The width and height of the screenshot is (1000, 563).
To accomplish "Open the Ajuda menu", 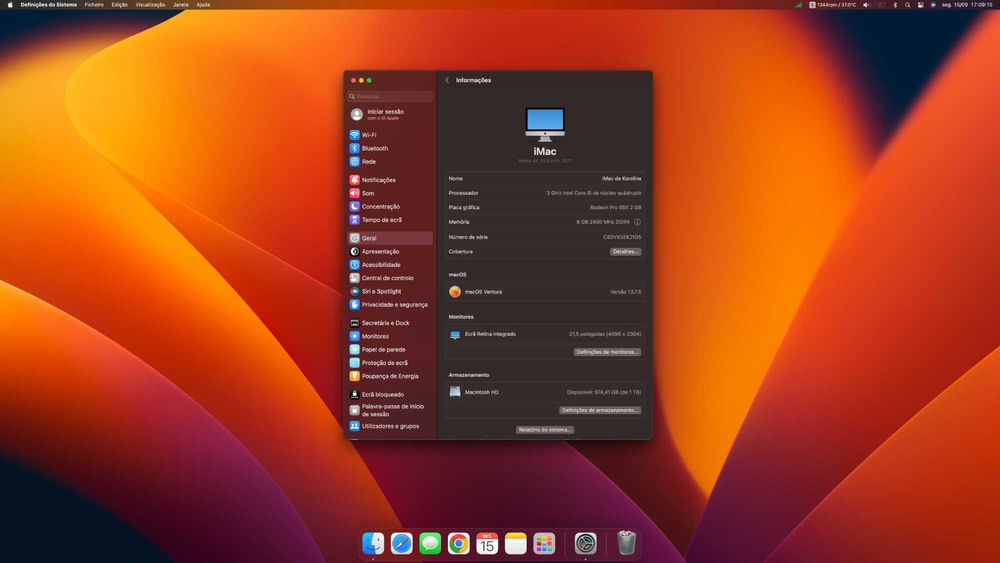I will 203,4.
